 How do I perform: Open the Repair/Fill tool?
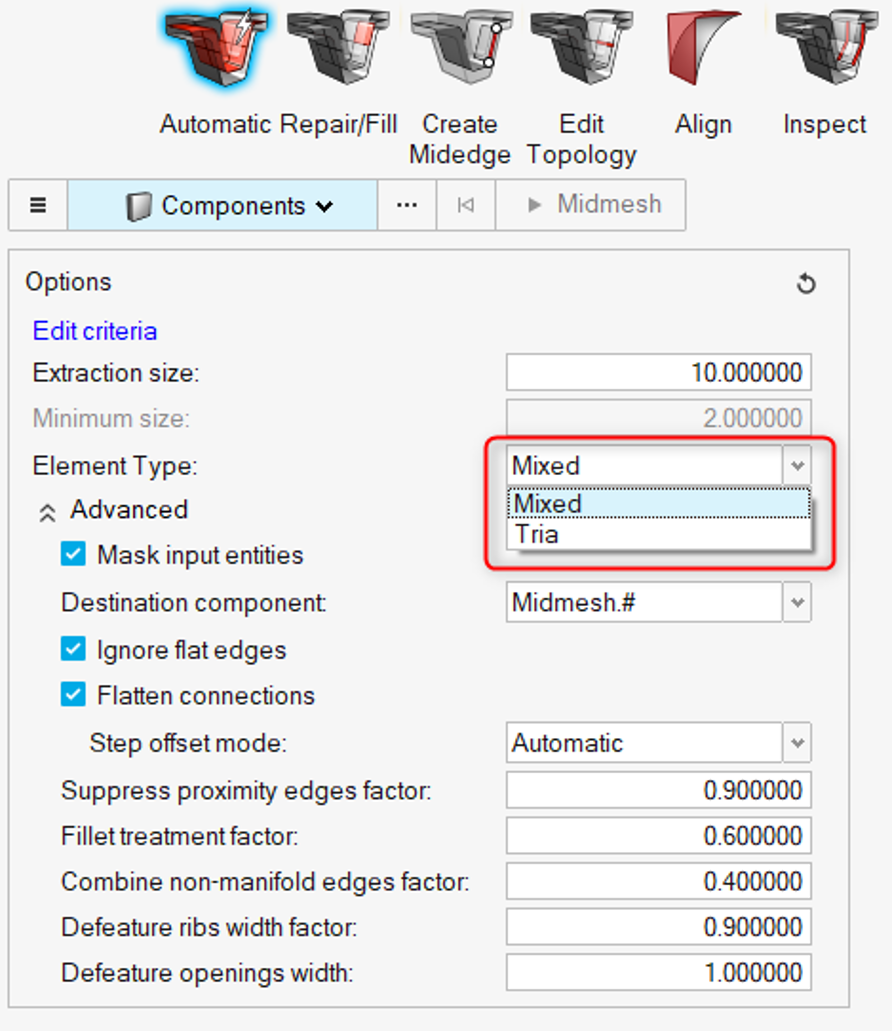(x=337, y=45)
